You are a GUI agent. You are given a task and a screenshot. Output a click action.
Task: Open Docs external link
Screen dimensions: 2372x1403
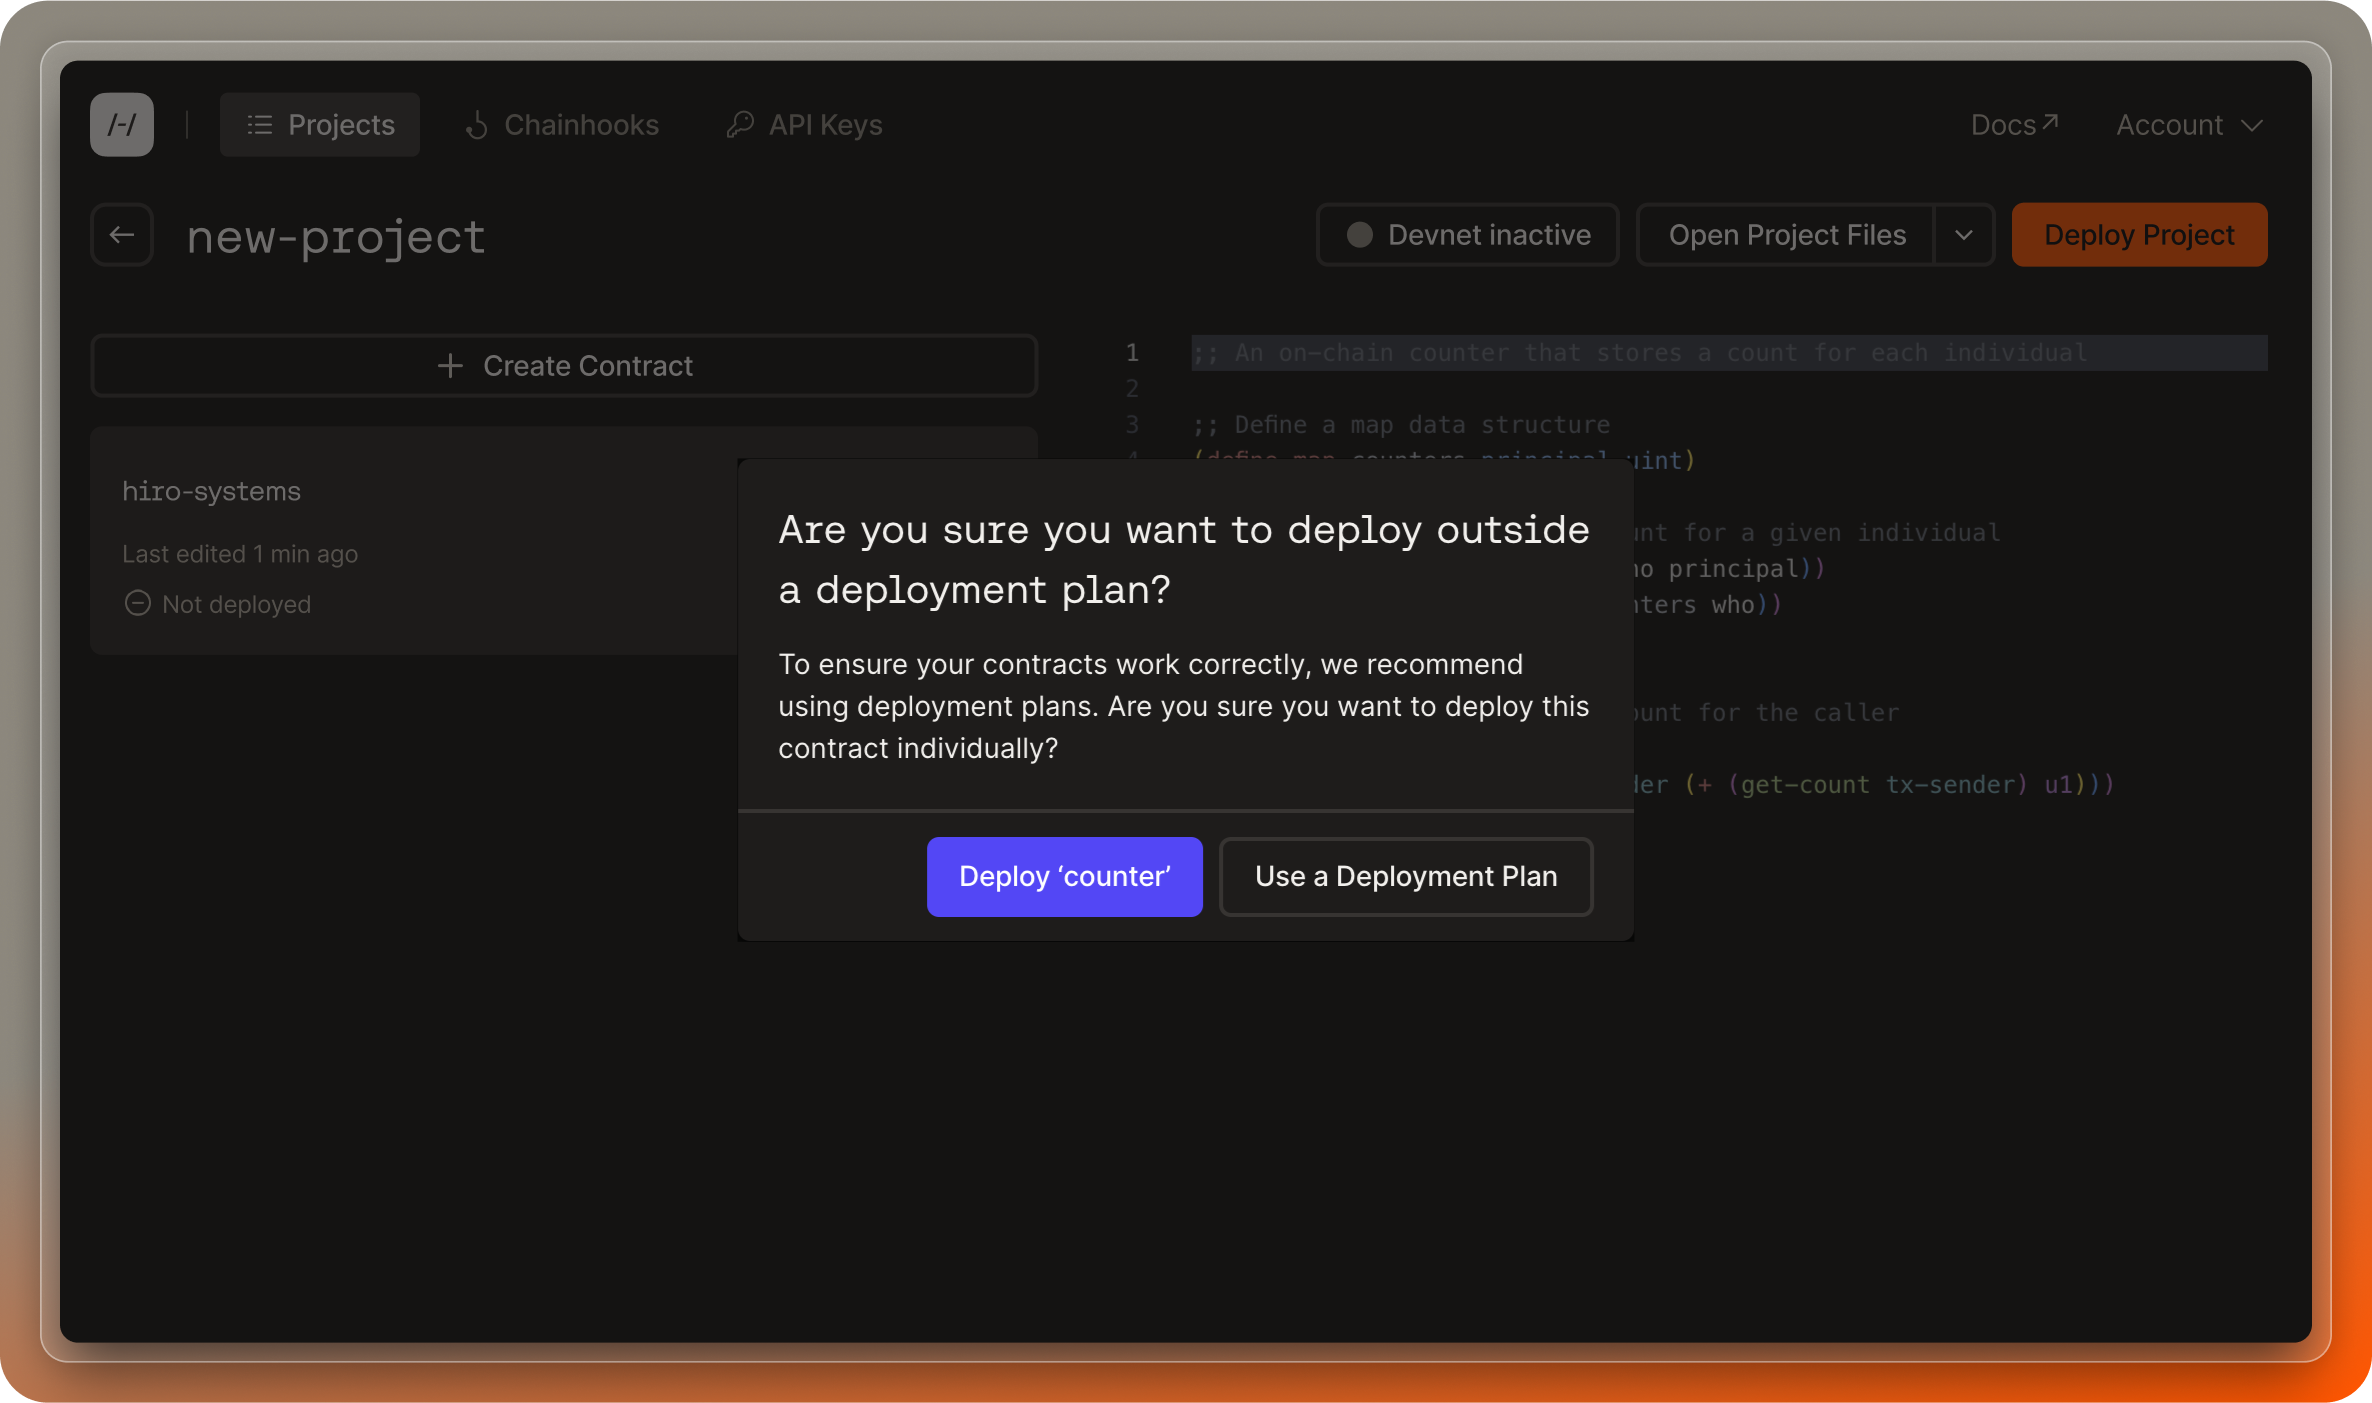(2015, 124)
